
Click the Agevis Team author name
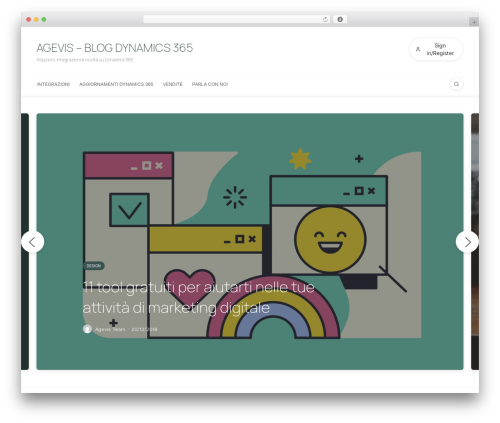110,329
